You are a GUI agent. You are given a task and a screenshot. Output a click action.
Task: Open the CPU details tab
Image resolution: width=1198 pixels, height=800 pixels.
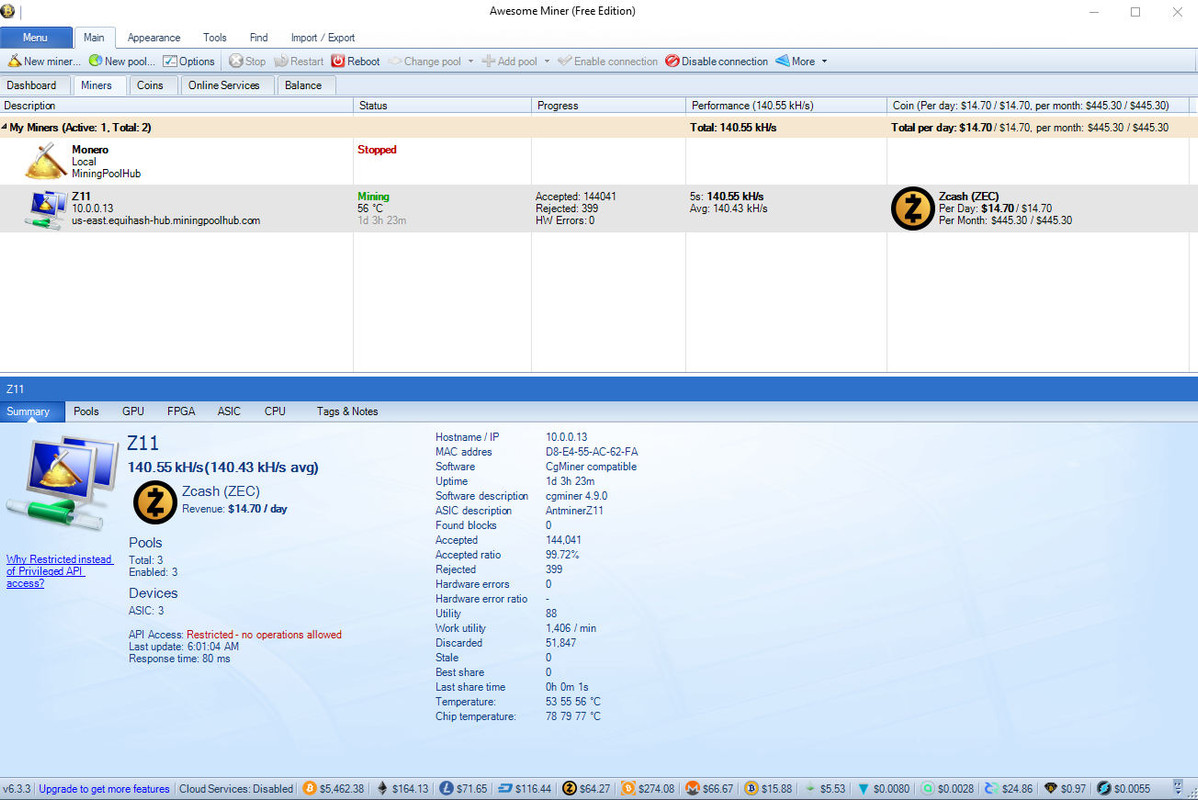click(275, 411)
